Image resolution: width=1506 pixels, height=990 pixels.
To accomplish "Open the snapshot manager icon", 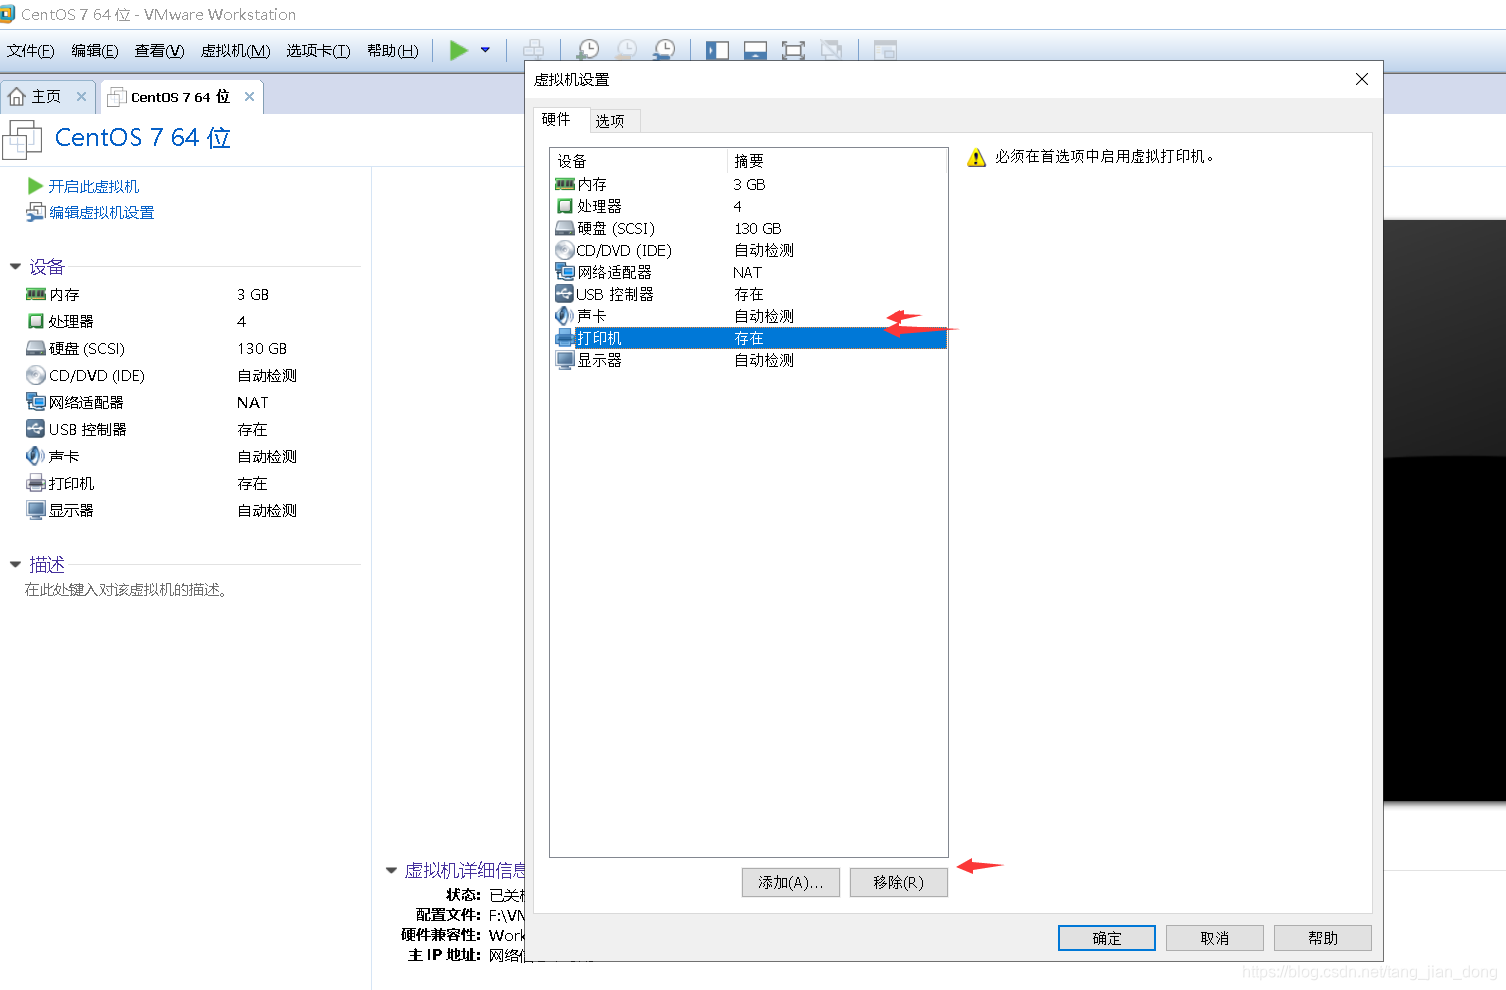I will tap(664, 50).
